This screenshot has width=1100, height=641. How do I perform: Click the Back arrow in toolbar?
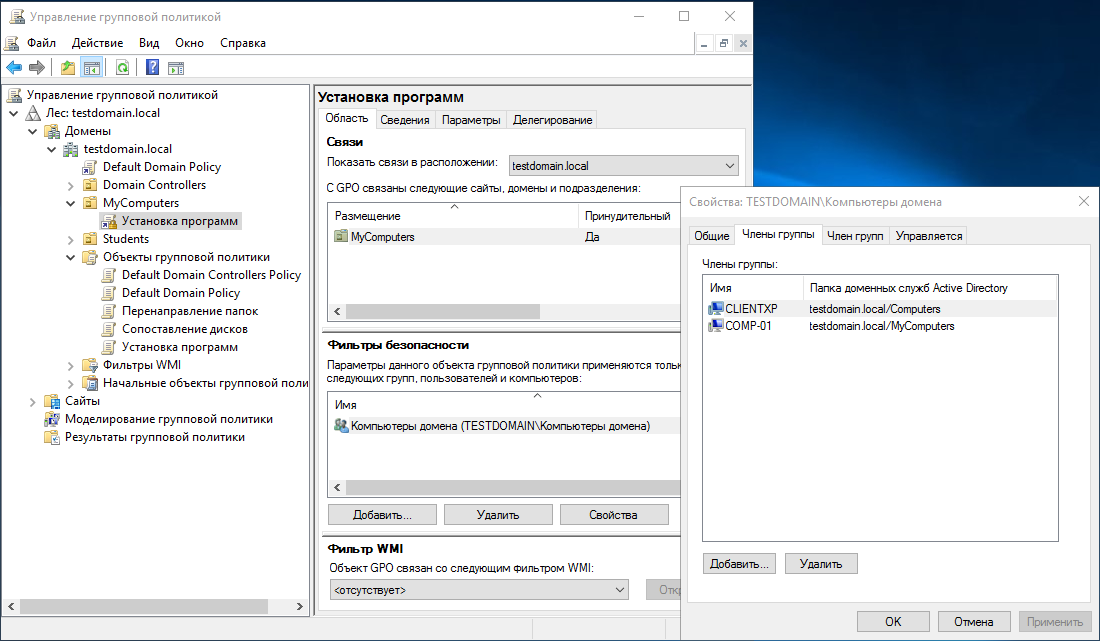tap(14, 68)
